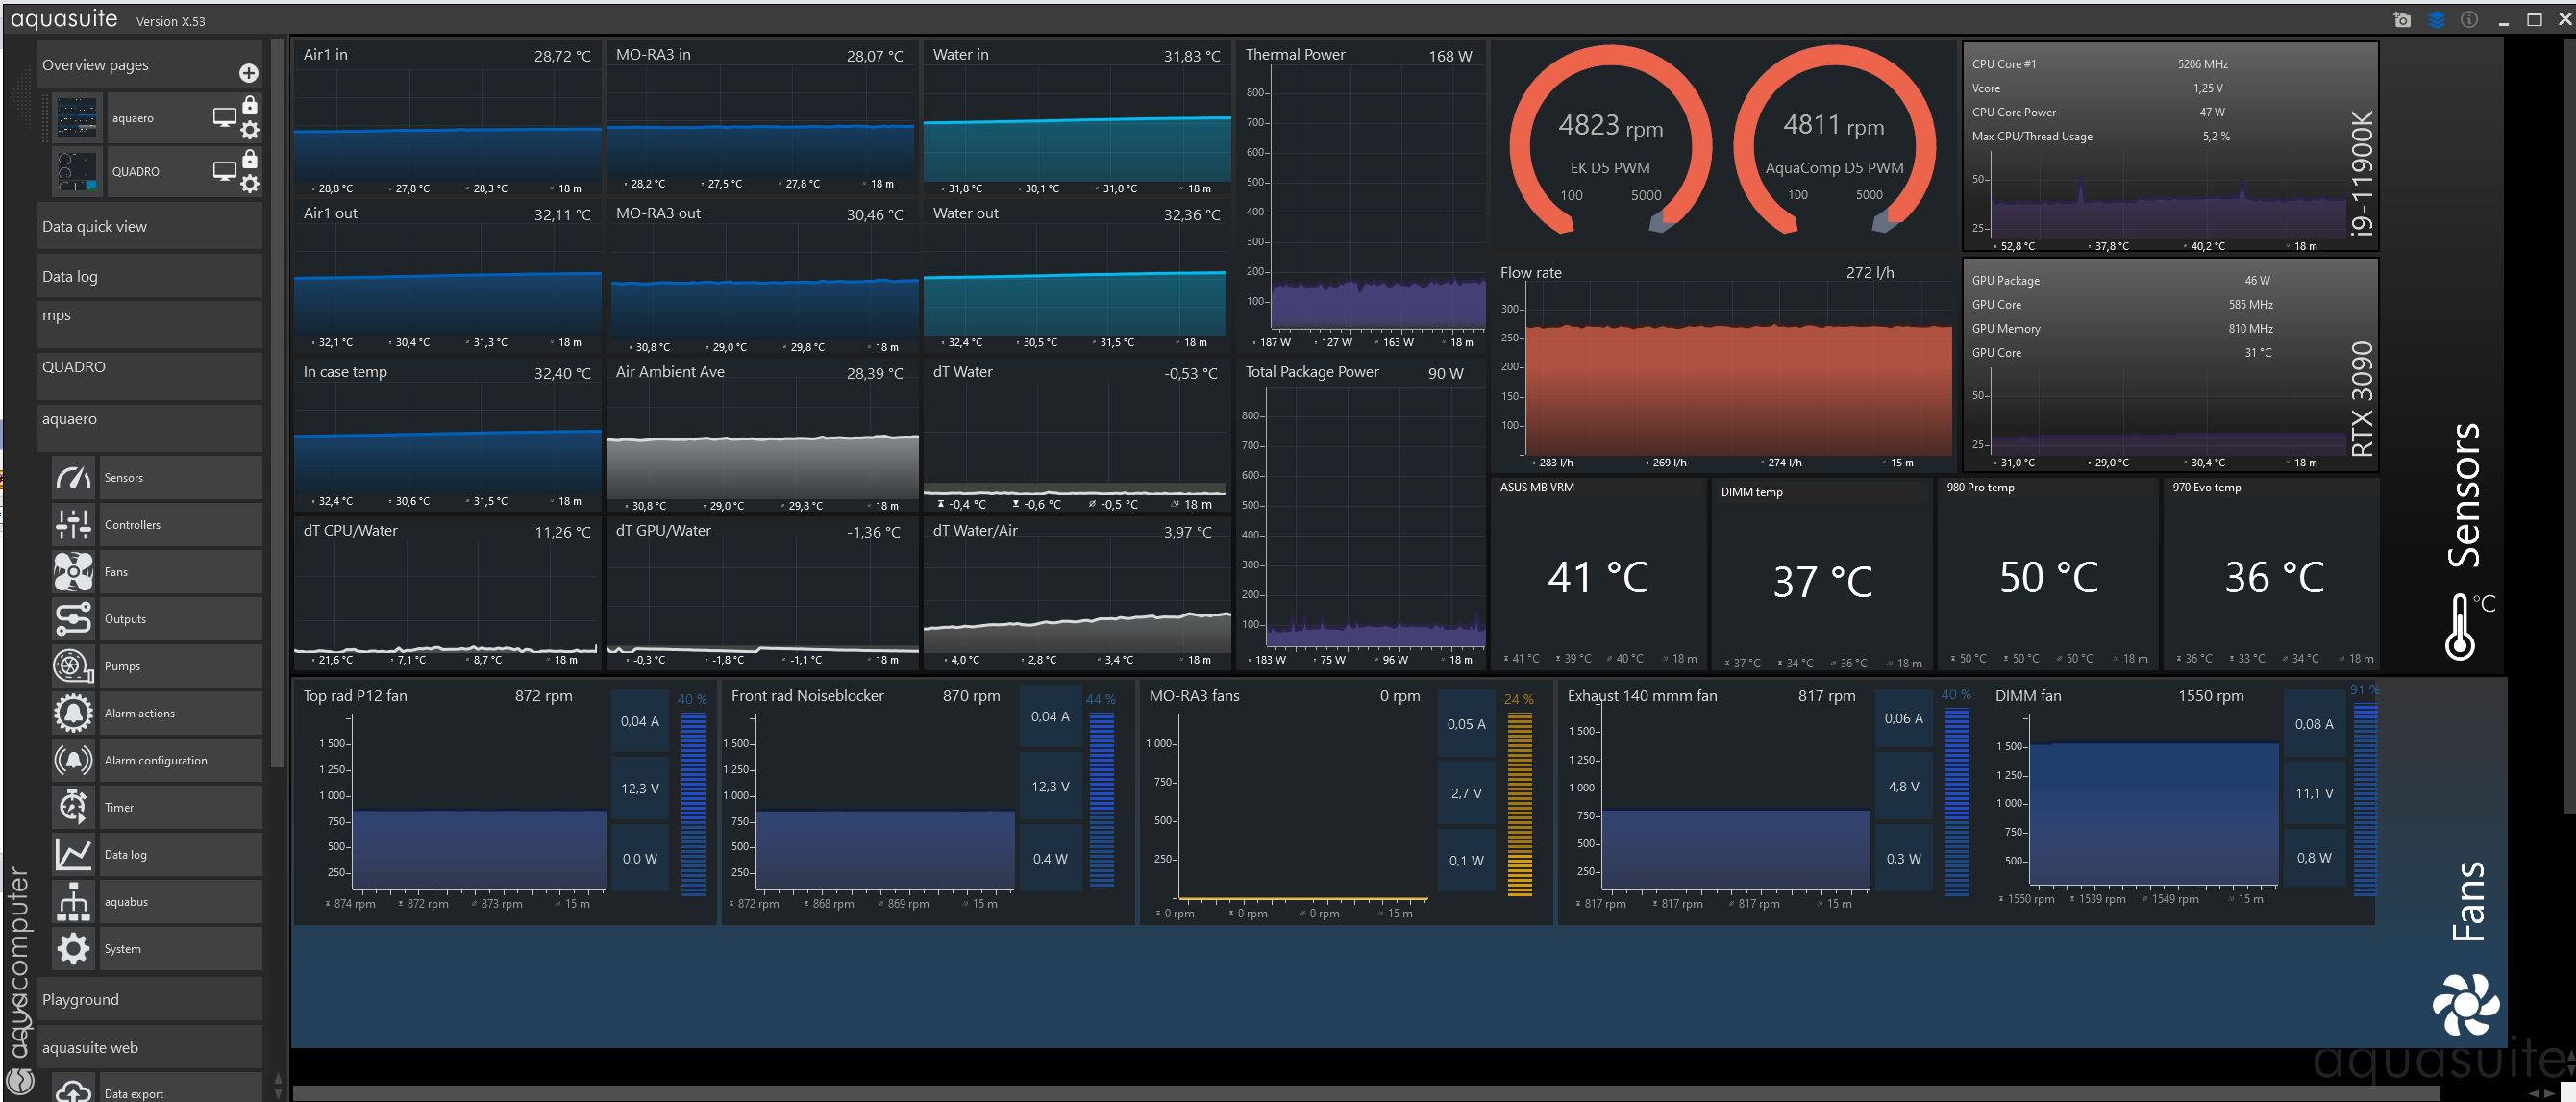Image resolution: width=2576 pixels, height=1102 pixels.
Task: Expand the Playground section
Action: pyautogui.click(x=150, y=1000)
